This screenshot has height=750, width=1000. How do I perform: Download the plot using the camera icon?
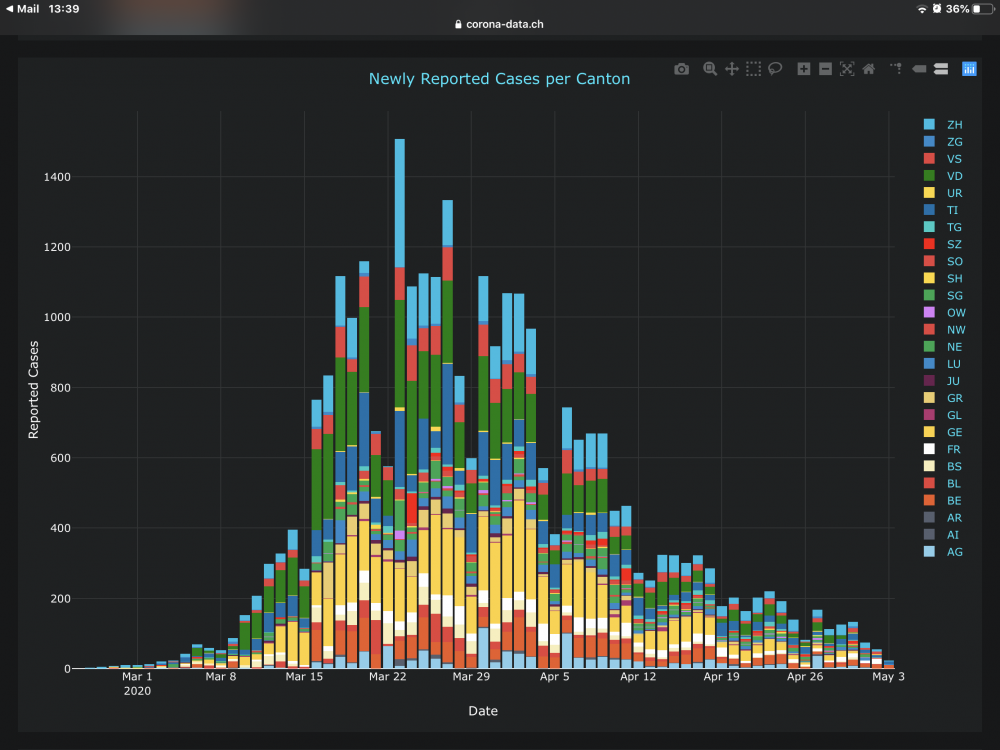681,69
